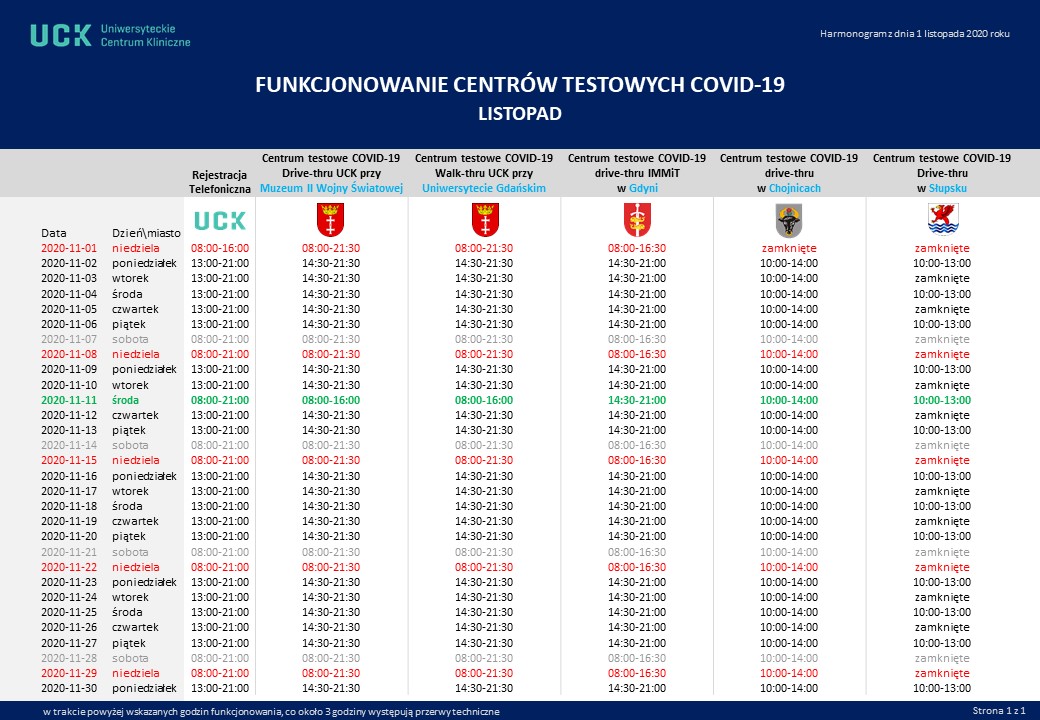Open the Muzeum II Wojny Światowej link
1040x720 pixels.
[330, 188]
